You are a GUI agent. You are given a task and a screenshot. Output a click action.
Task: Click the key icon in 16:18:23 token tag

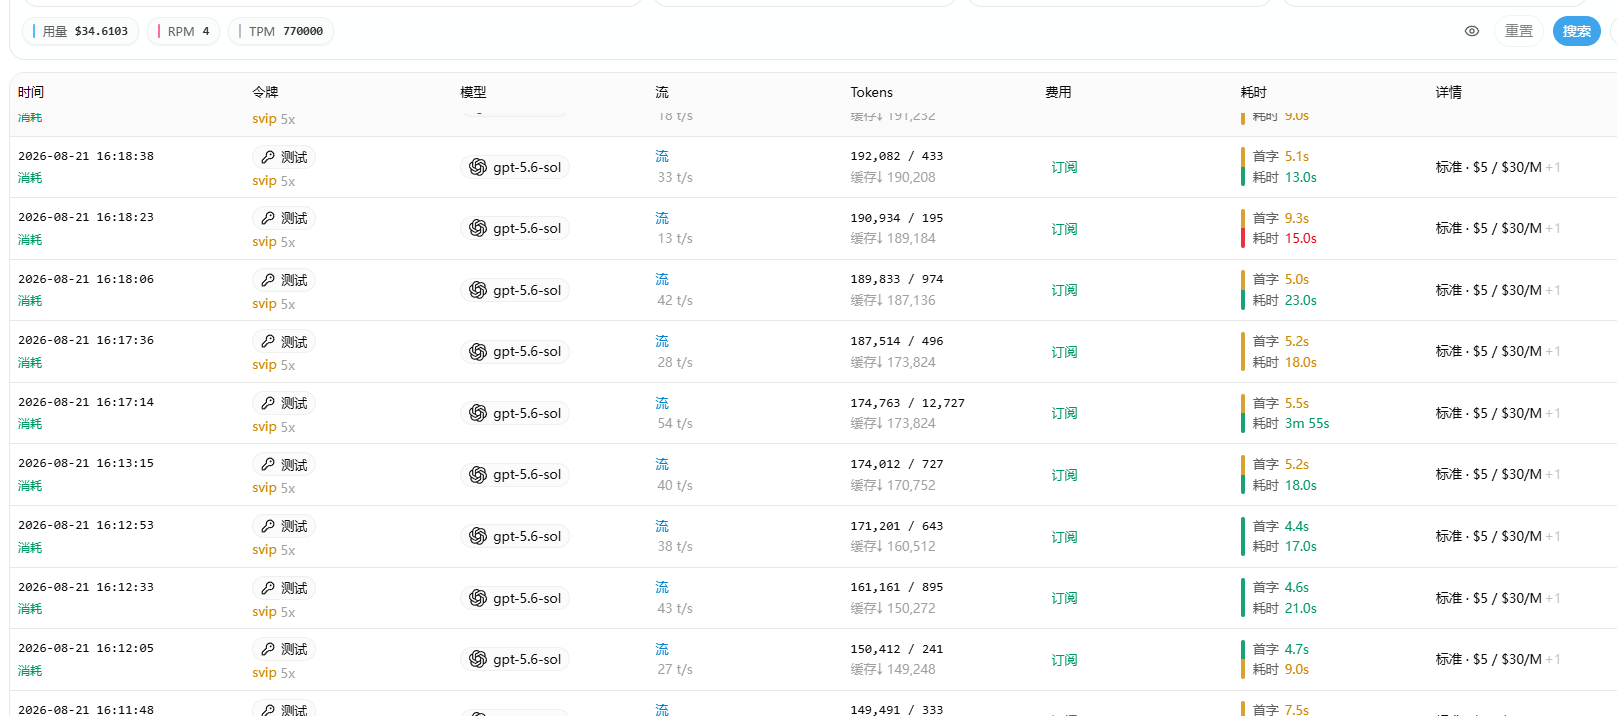[268, 218]
